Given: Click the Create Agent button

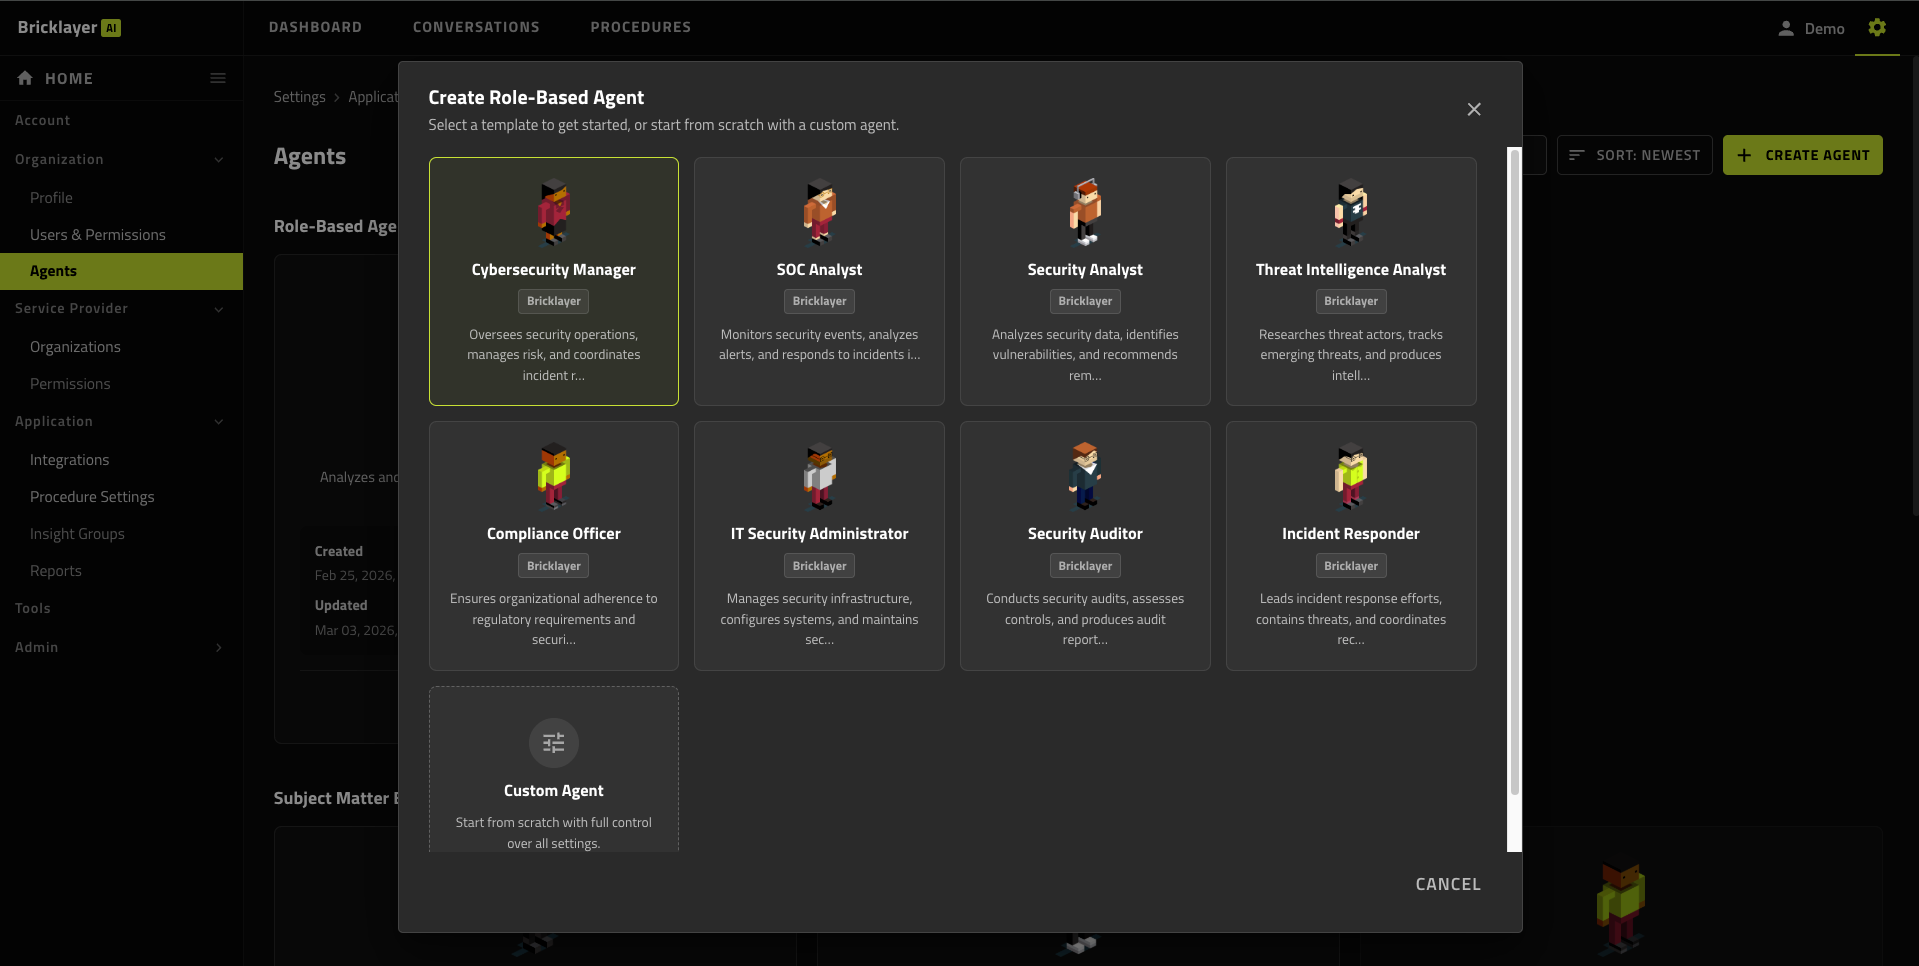Looking at the screenshot, I should 1802,155.
